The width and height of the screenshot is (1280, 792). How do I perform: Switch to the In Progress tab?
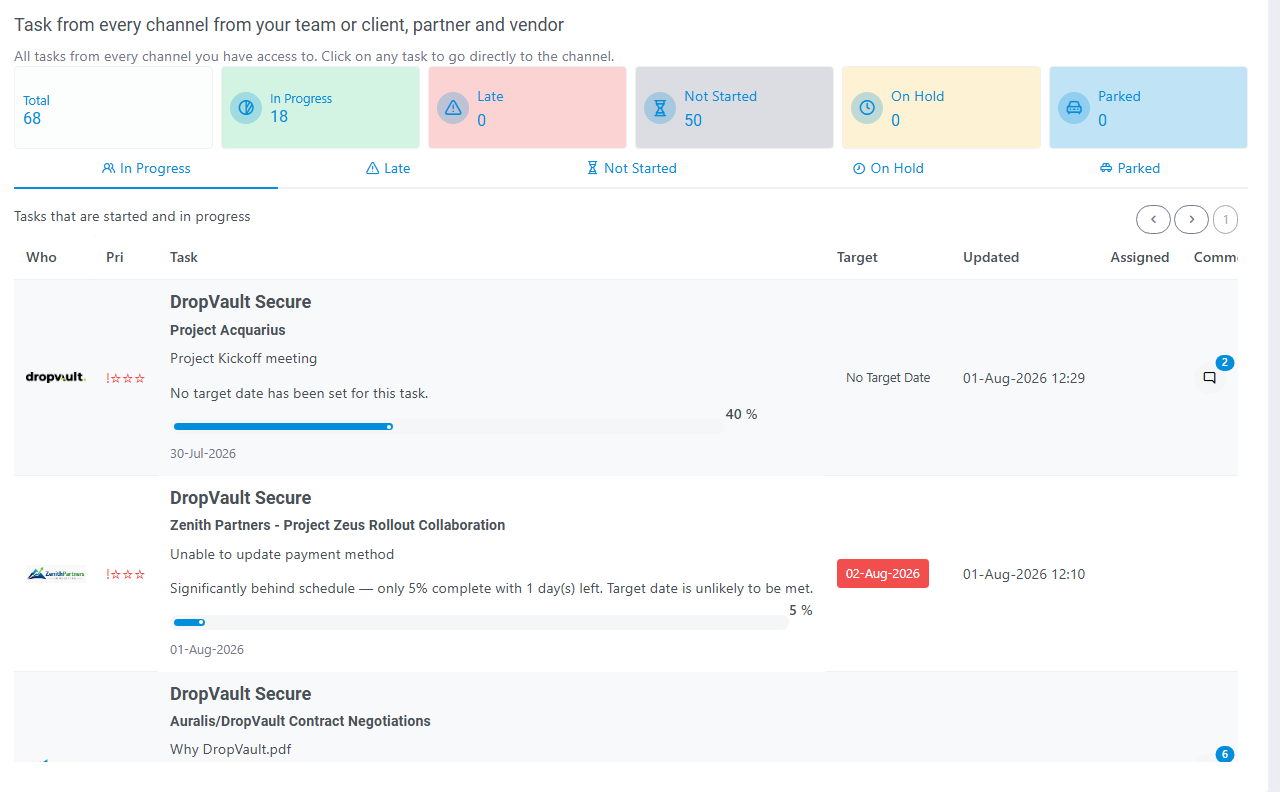point(146,168)
